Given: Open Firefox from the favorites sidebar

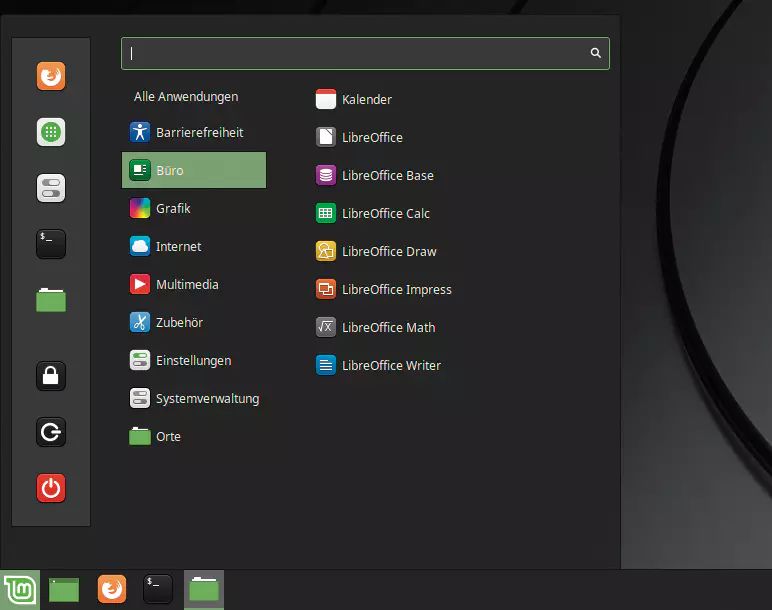Looking at the screenshot, I should [51, 76].
